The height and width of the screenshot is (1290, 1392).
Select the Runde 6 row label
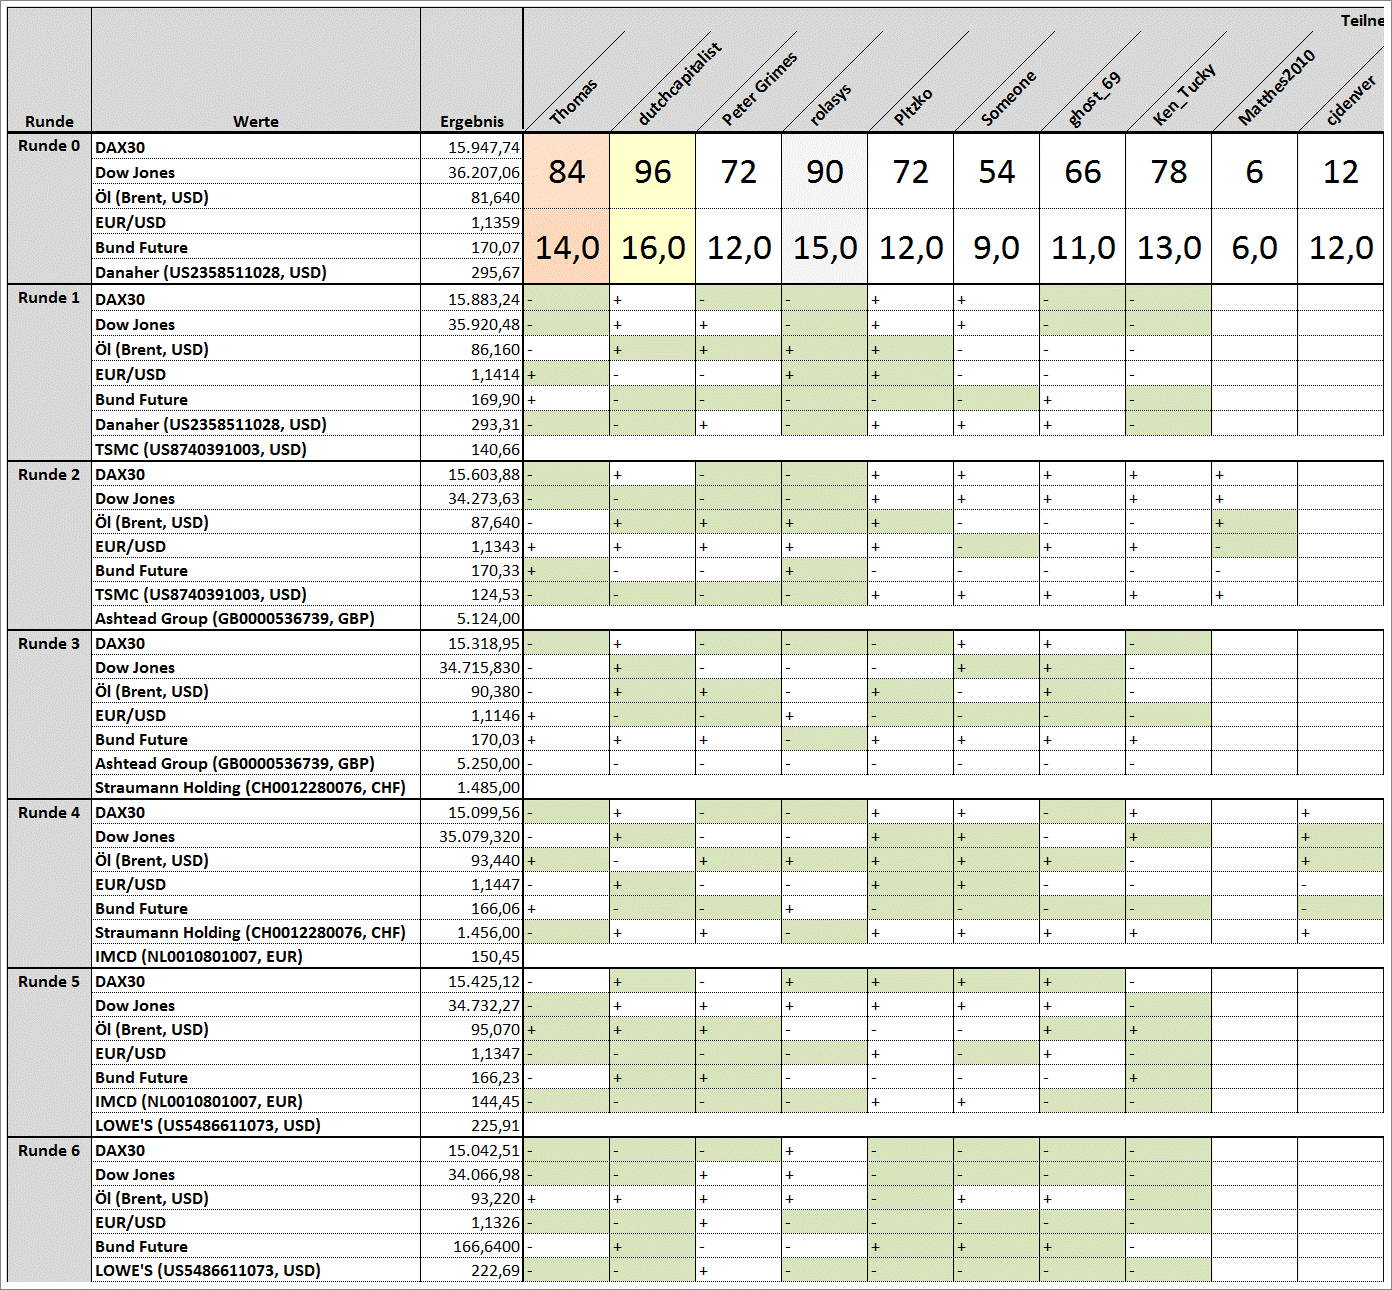(x=49, y=1150)
